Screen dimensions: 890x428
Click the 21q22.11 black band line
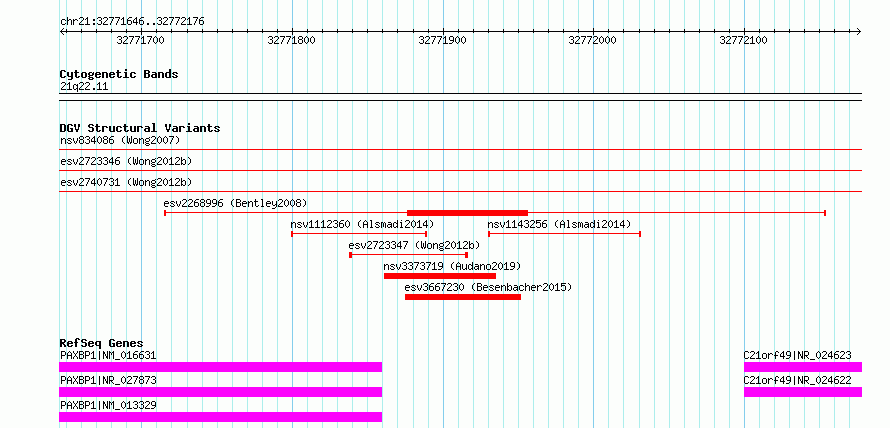(461, 97)
